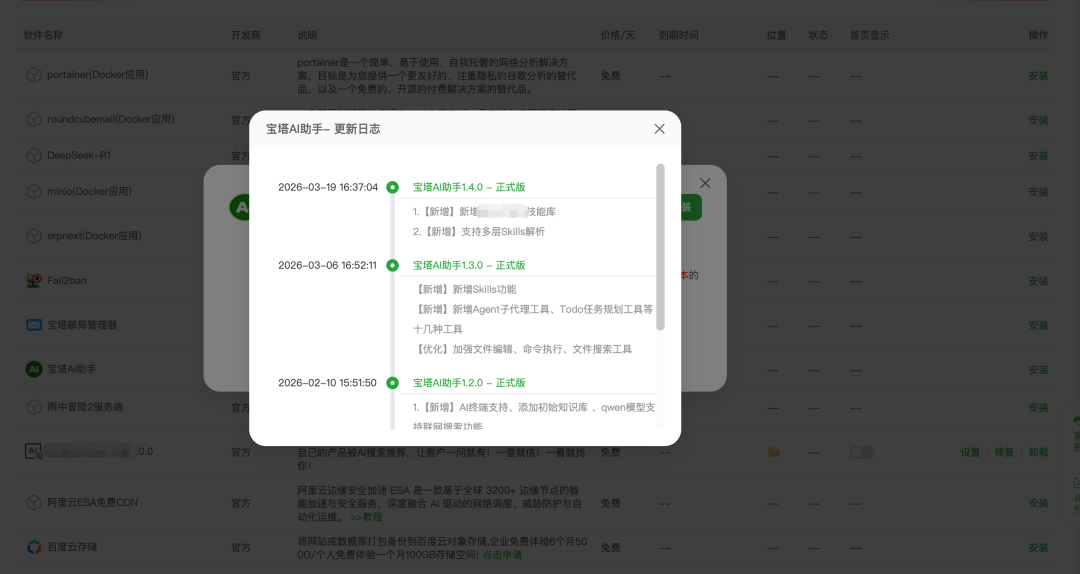This screenshot has width=1080, height=574.
Task: Install 雨中冒险2服务端
Action: [1038, 408]
